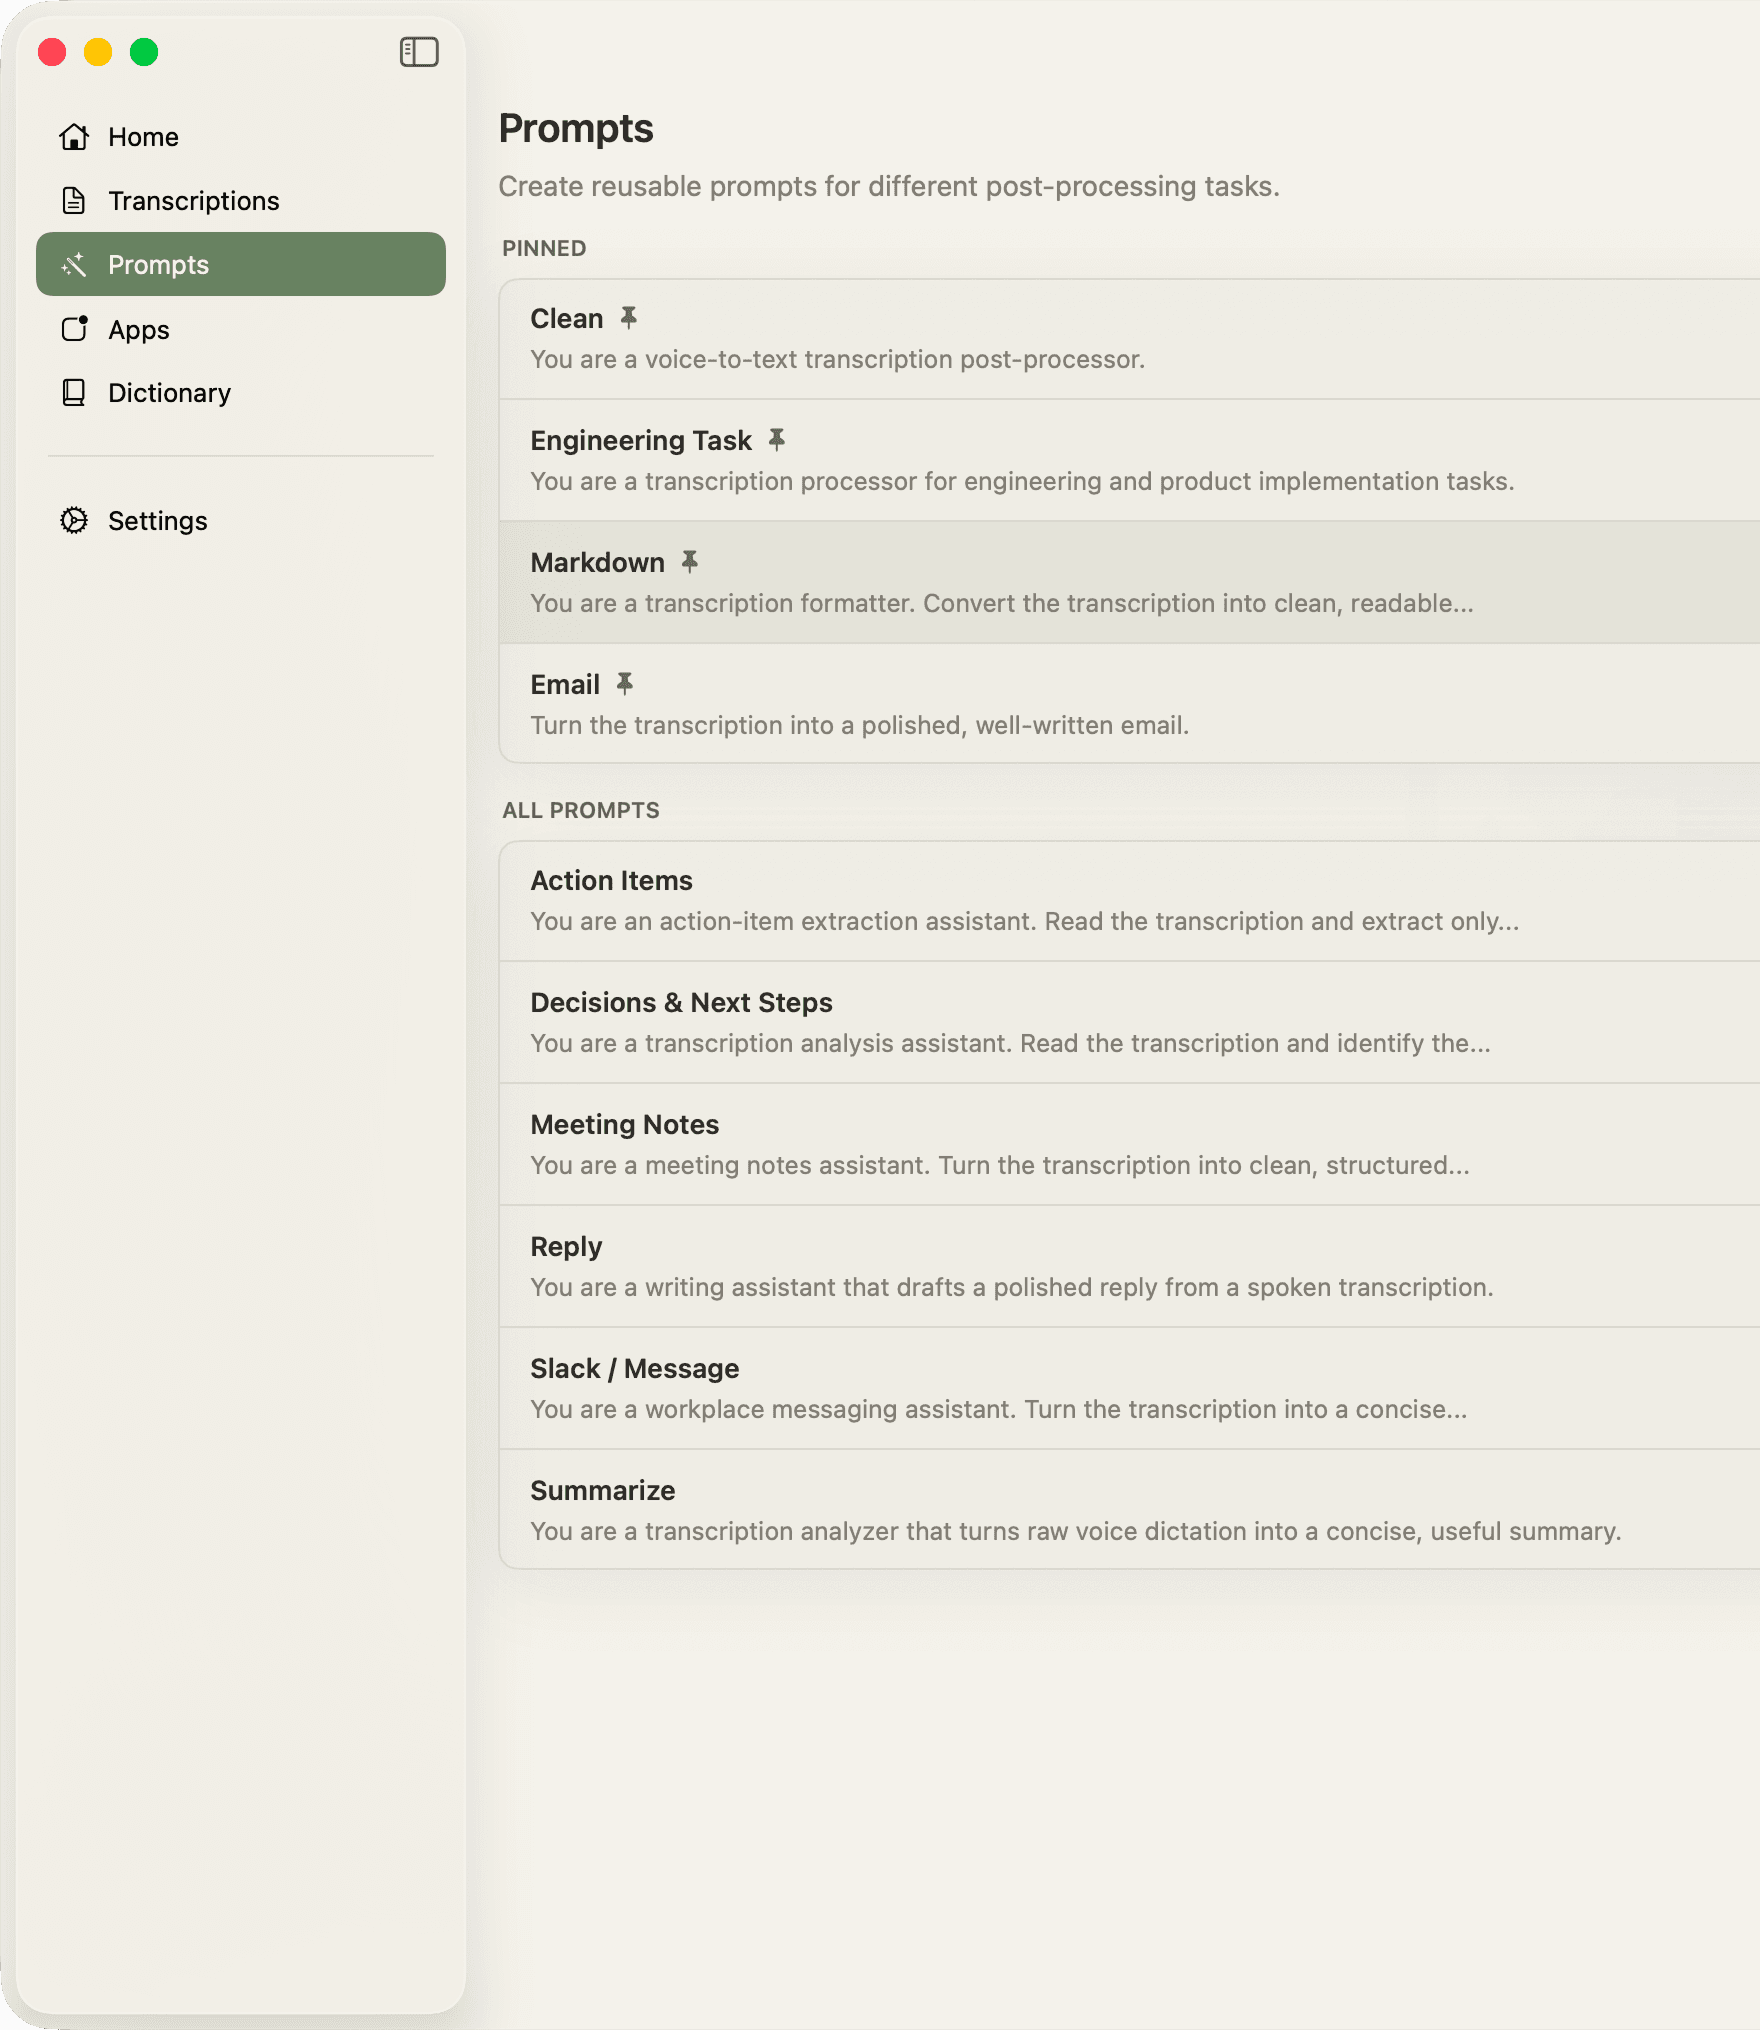Go to the Dictionary page
1760x2030 pixels.
click(x=169, y=393)
